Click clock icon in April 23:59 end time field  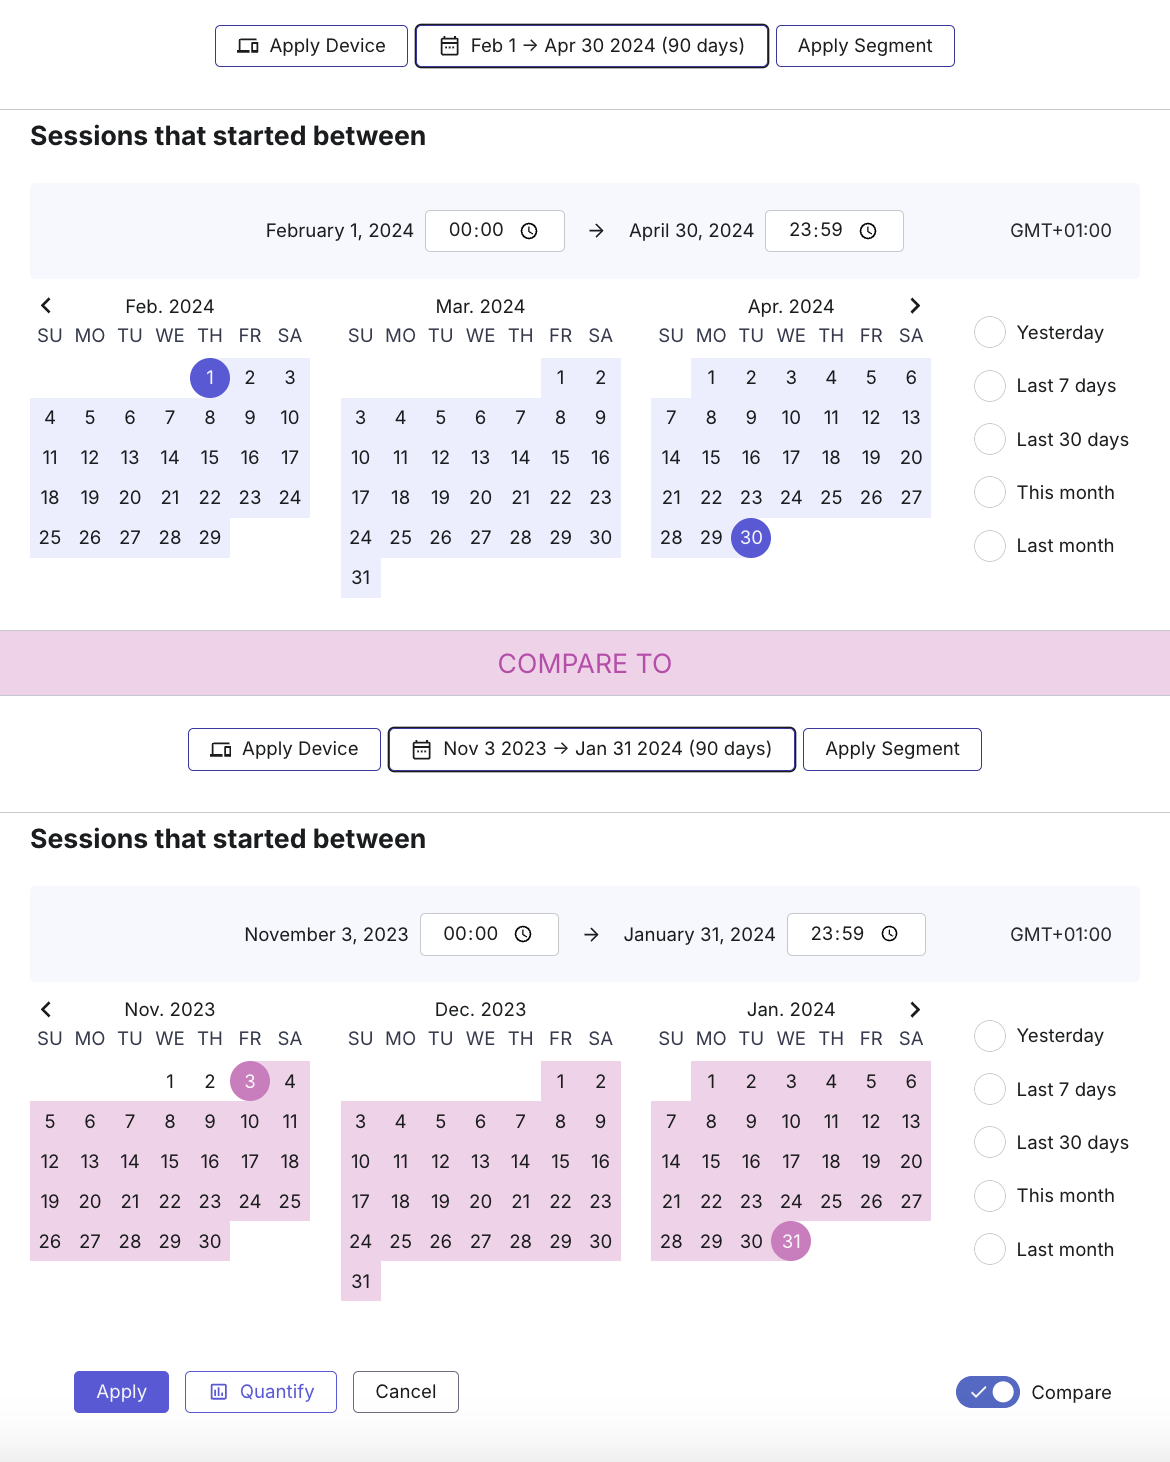[868, 231]
